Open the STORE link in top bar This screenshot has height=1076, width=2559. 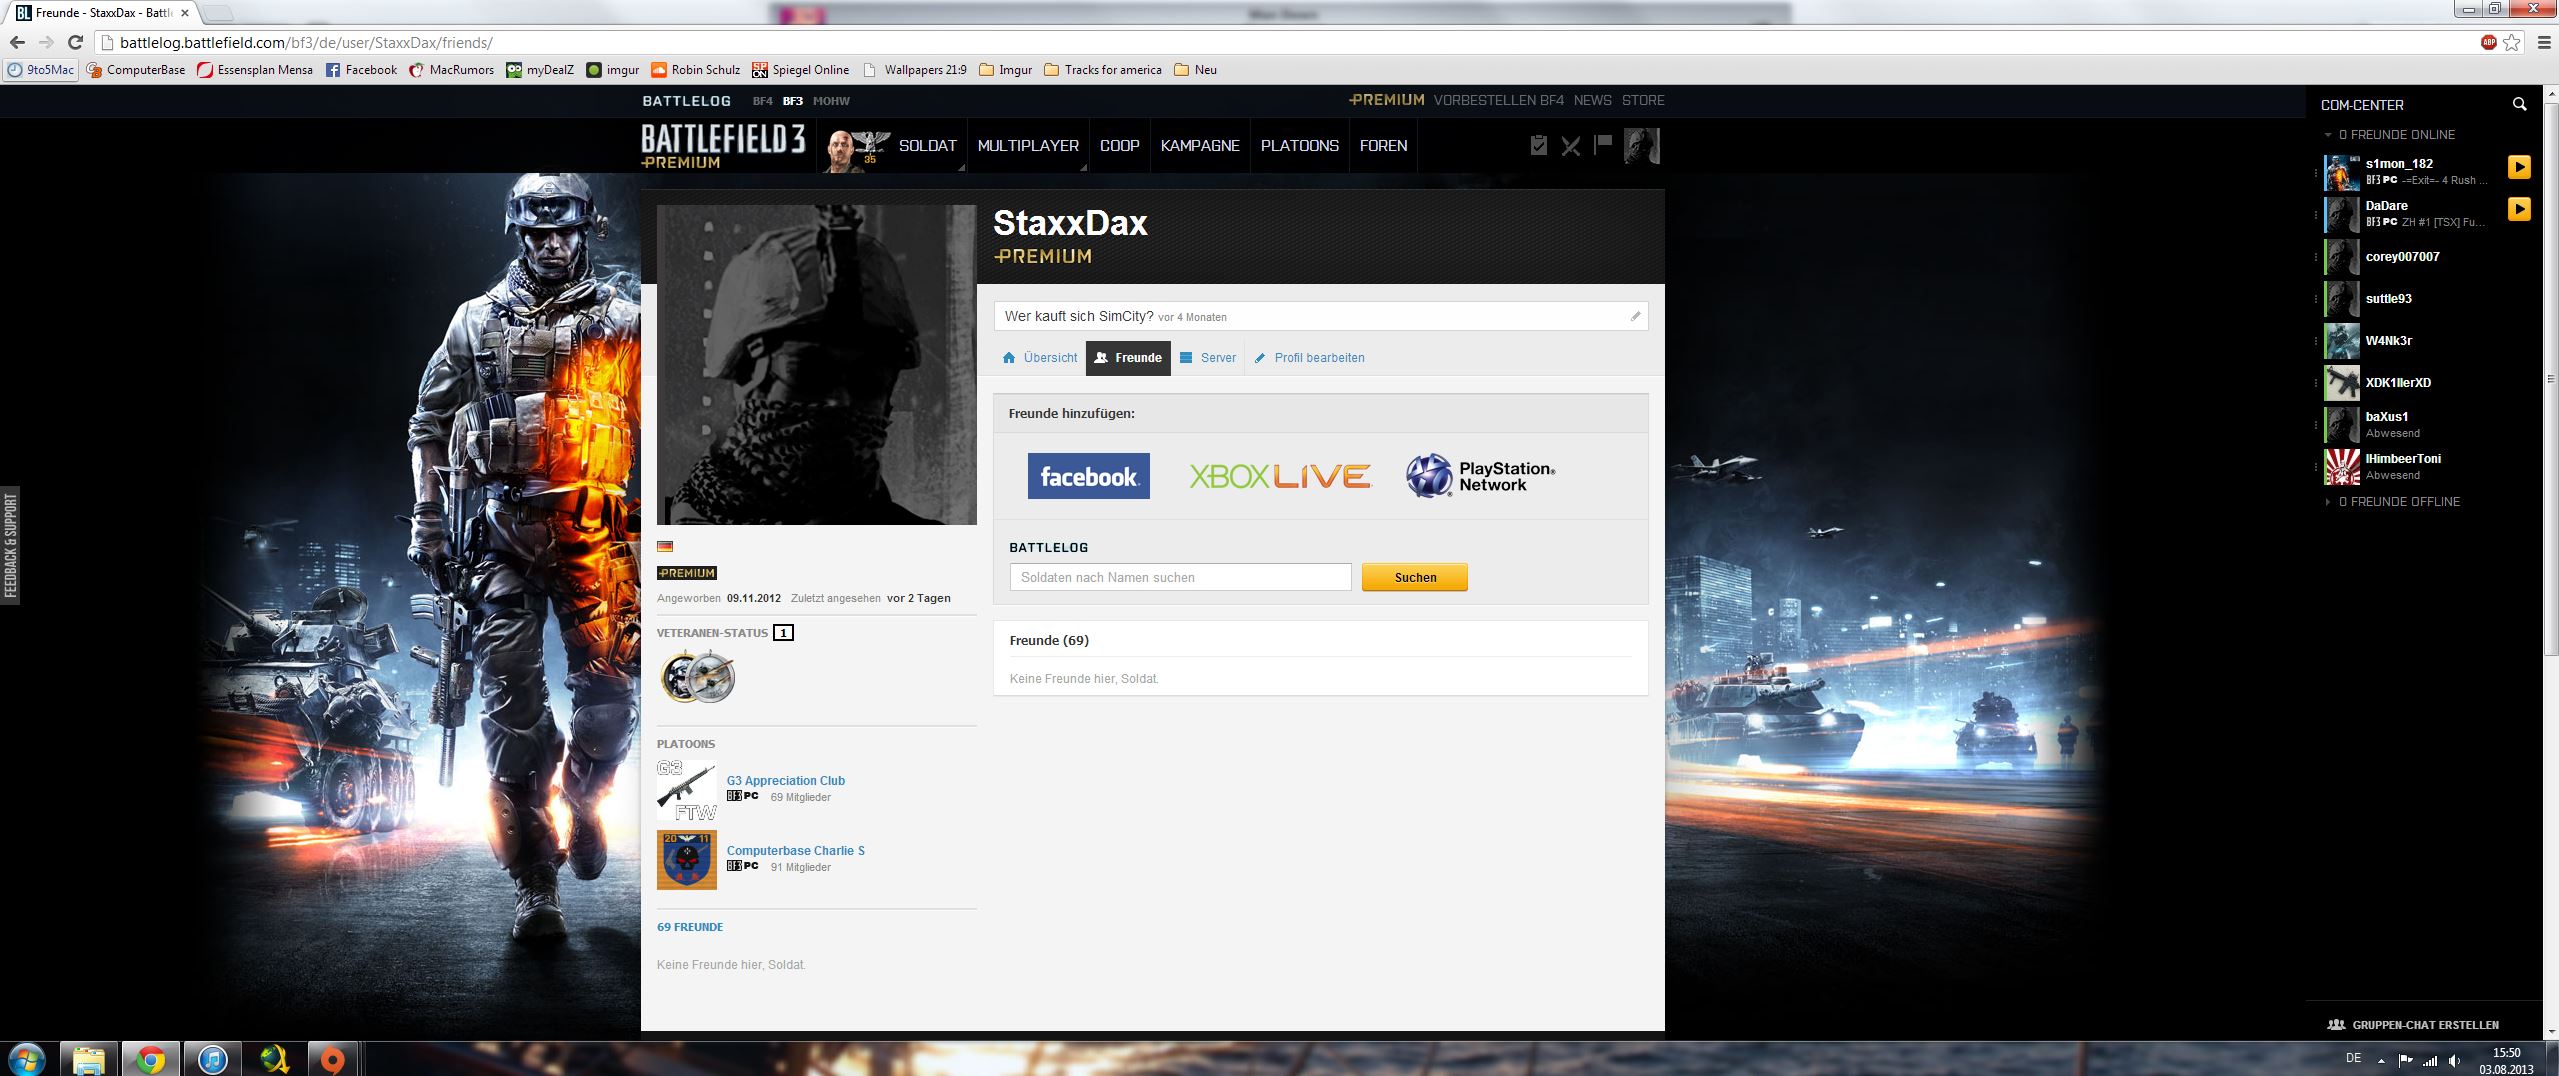(x=1643, y=100)
